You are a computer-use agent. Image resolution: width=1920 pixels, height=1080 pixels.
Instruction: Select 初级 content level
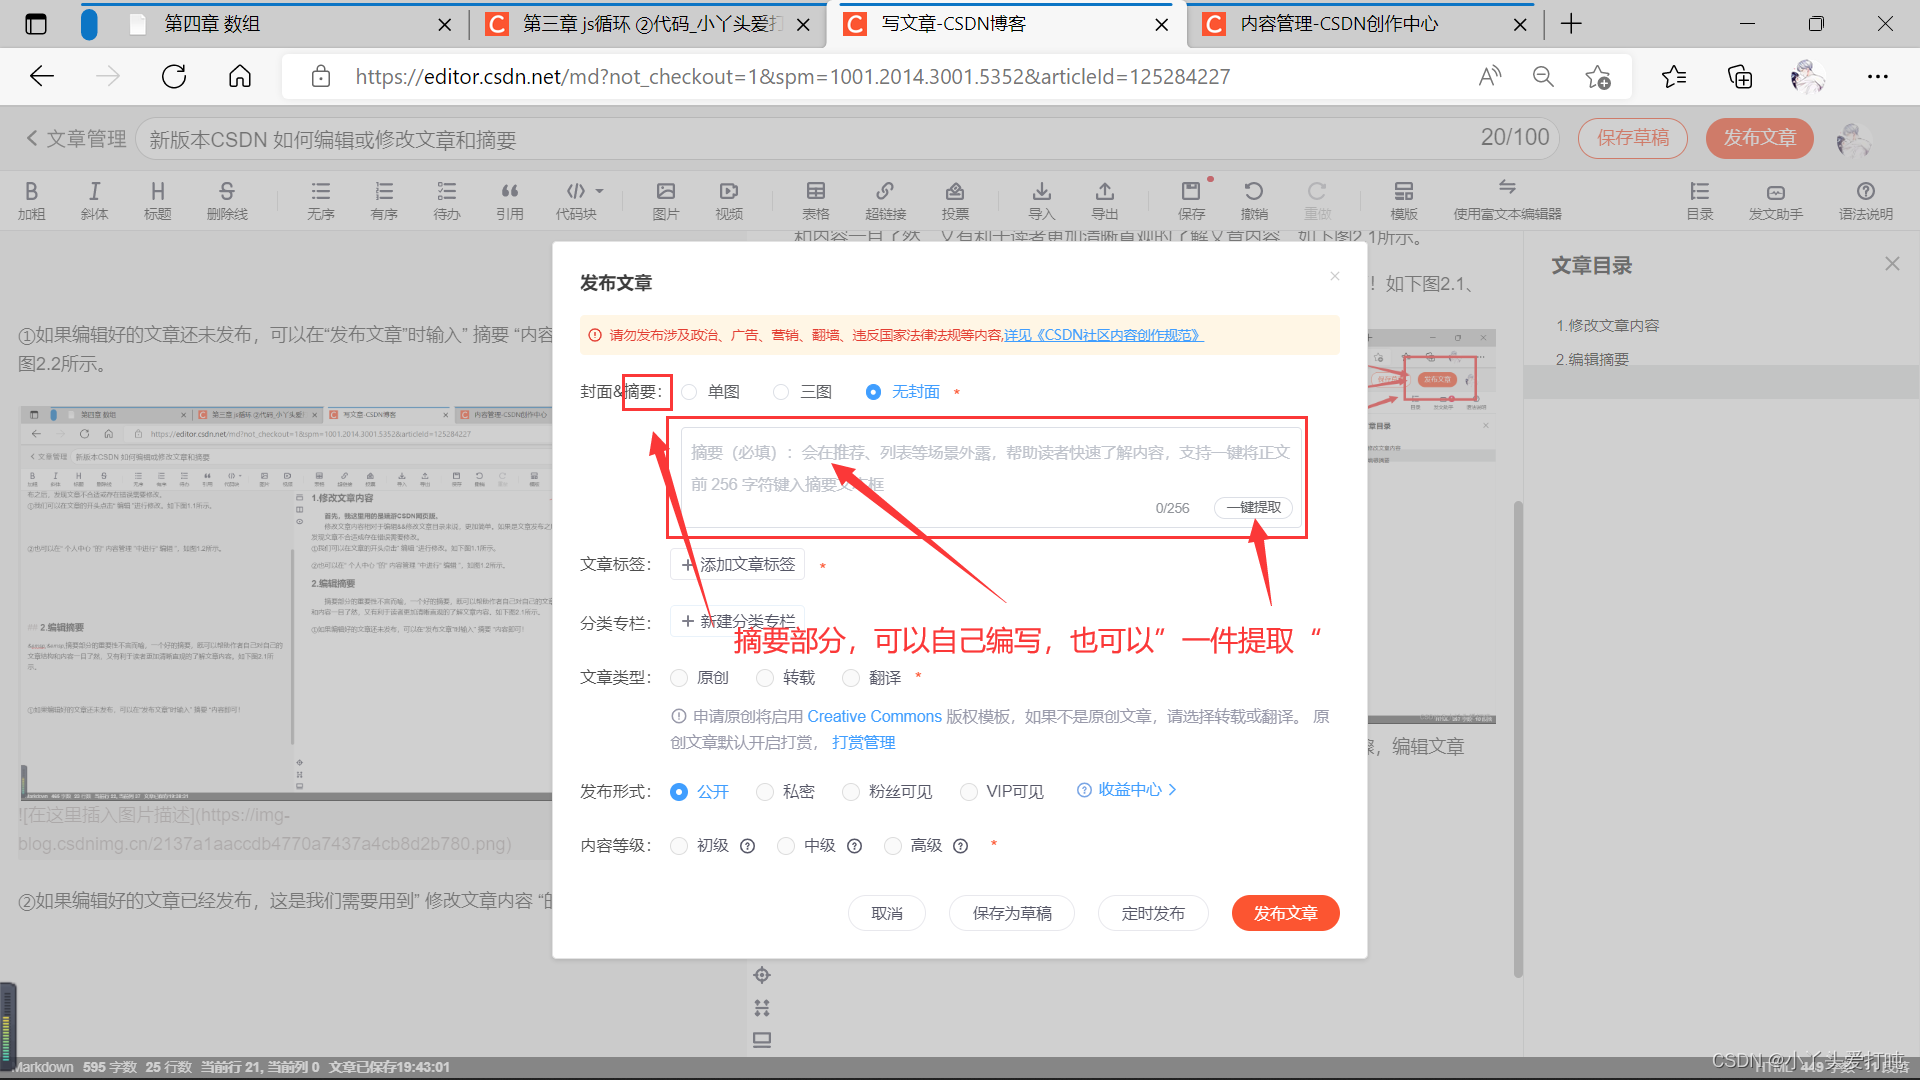click(680, 846)
